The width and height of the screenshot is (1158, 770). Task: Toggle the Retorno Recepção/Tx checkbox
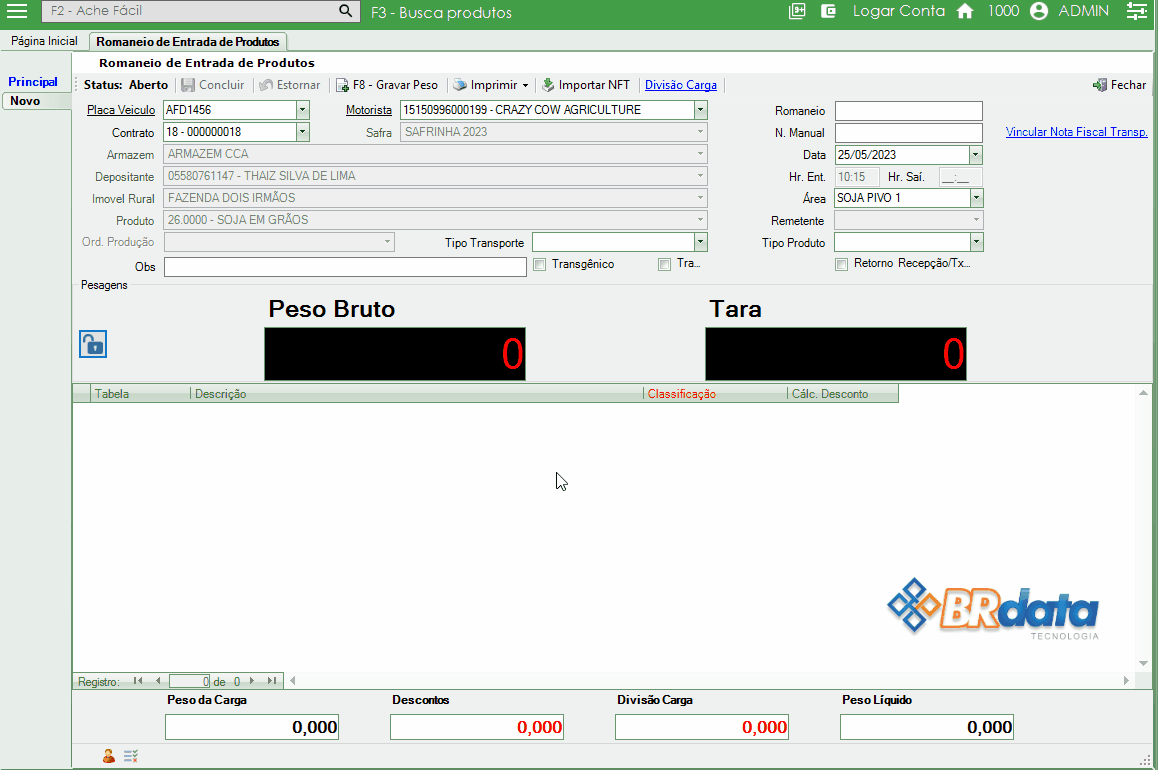[x=841, y=265]
